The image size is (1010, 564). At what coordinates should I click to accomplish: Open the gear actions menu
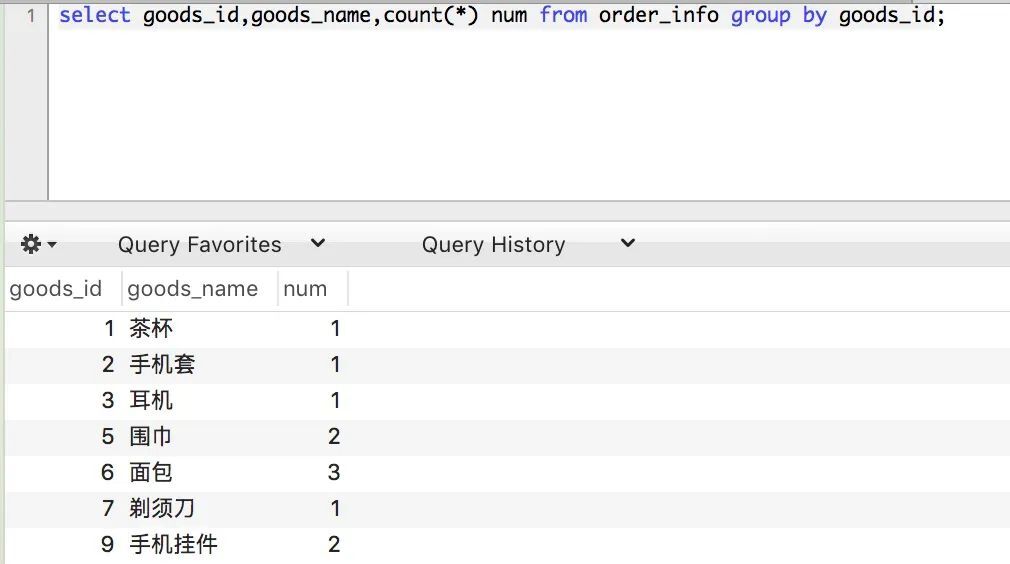39,244
